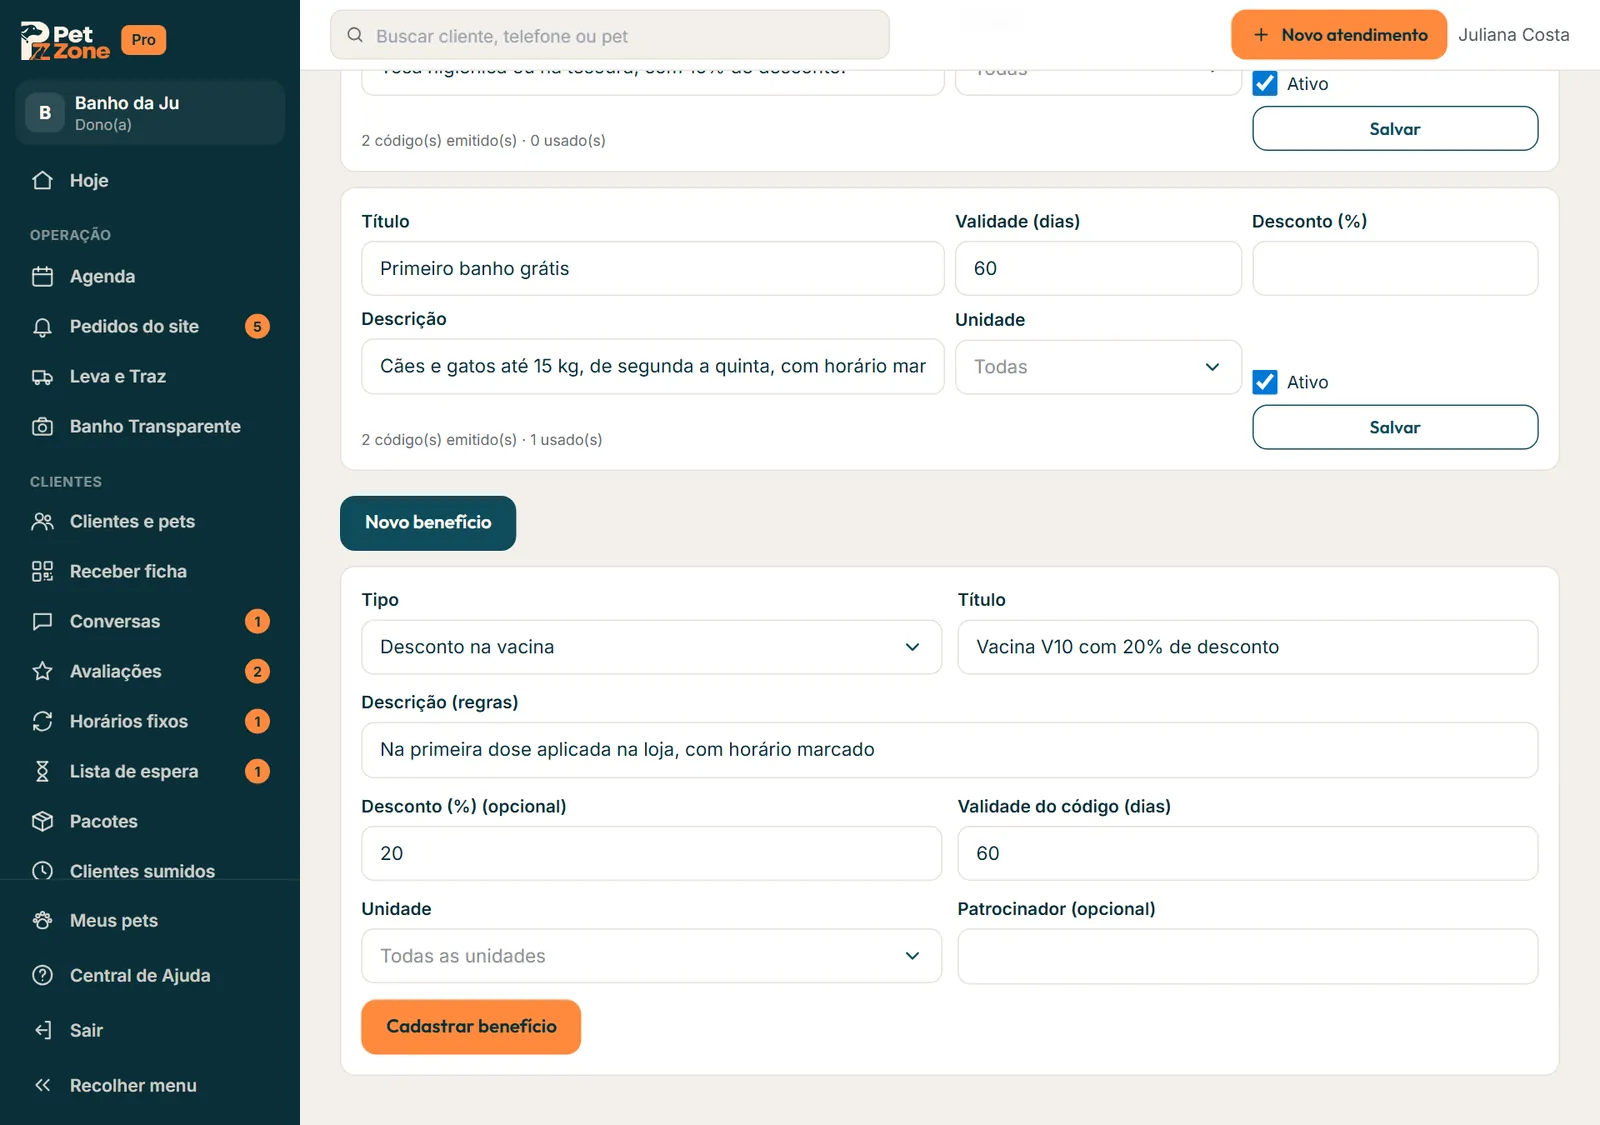Click the Lista de espera hourglass icon
The image size is (1600, 1125).
click(x=42, y=771)
